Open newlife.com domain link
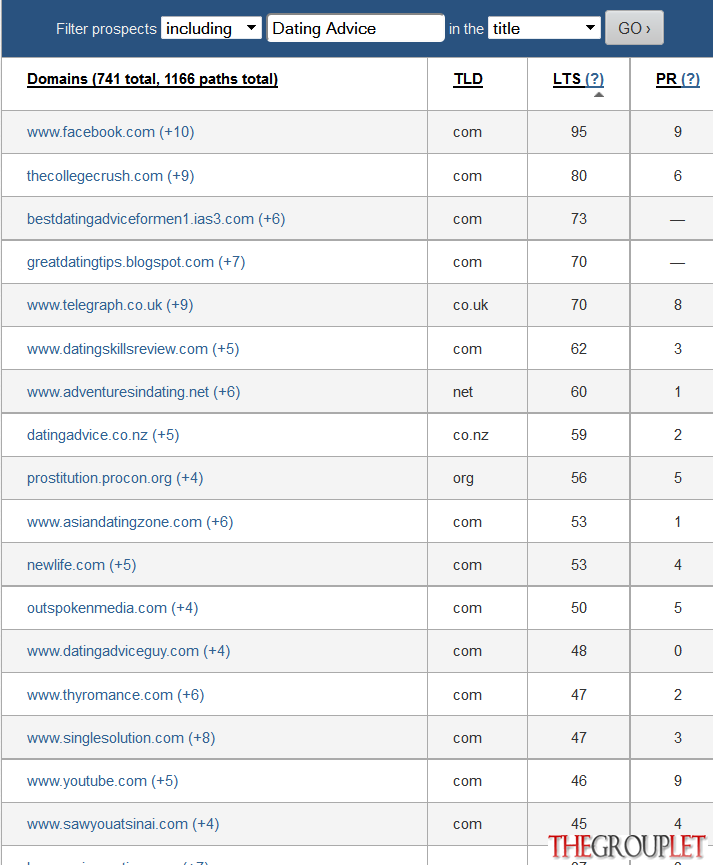The width and height of the screenshot is (713, 865). click(82, 565)
